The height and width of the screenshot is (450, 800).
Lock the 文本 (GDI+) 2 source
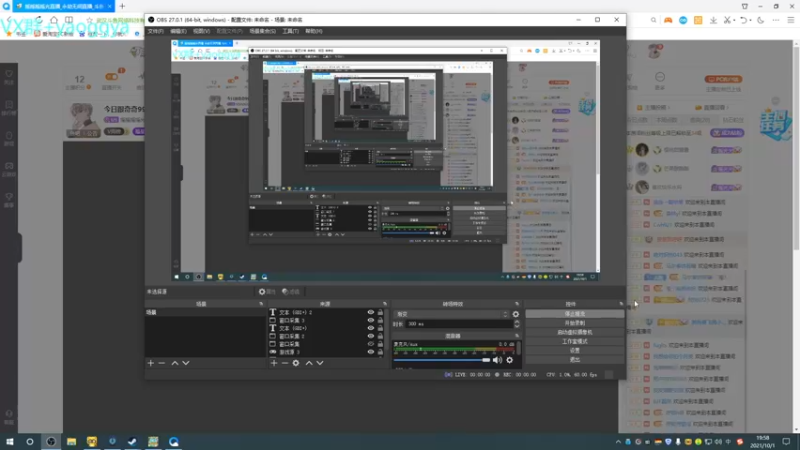380,312
